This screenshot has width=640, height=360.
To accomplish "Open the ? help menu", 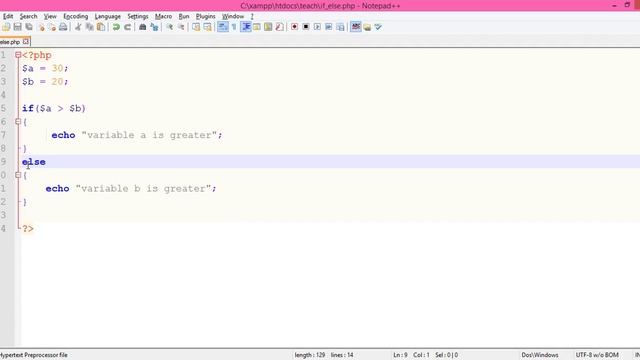I will tap(252, 16).
